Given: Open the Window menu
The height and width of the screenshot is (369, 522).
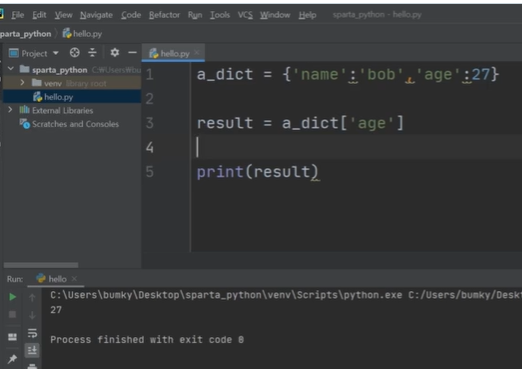Looking at the screenshot, I should click(275, 15).
